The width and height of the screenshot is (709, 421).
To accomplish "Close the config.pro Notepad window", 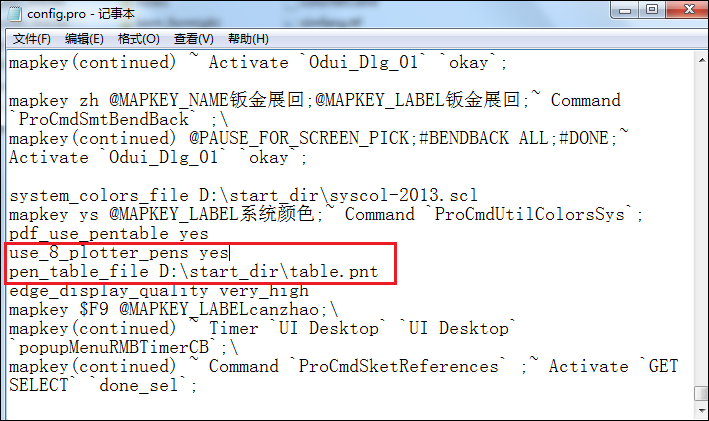I will pos(688,10).
